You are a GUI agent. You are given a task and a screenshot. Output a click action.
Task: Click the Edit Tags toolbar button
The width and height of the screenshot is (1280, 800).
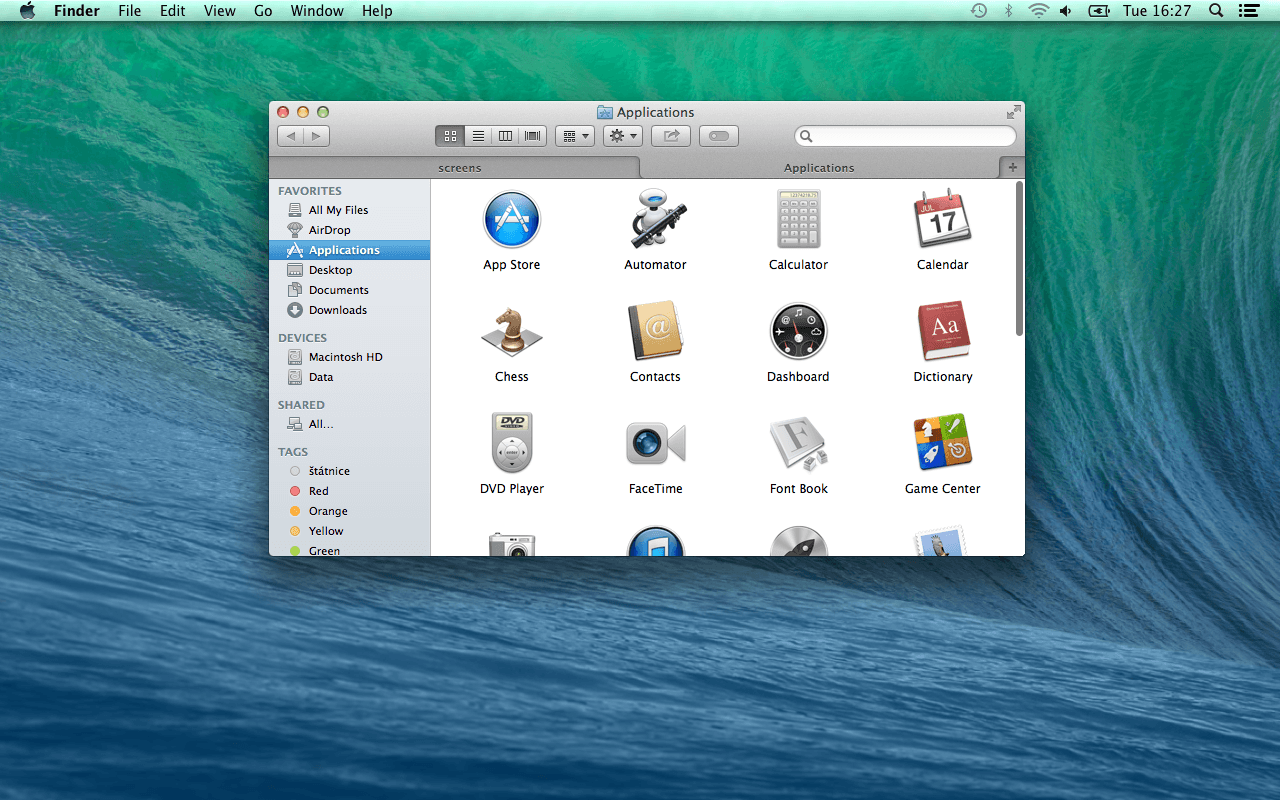(719, 136)
